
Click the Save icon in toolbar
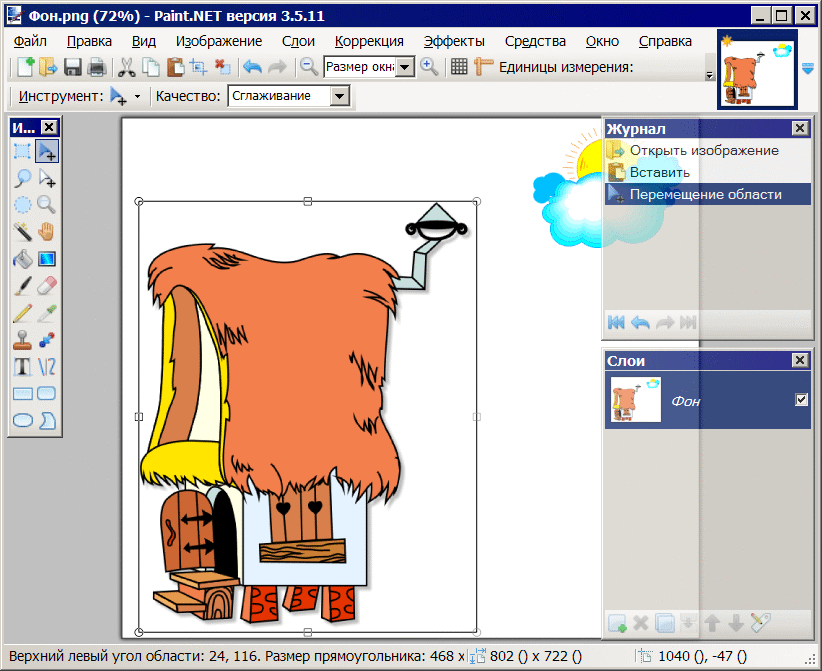tap(73, 67)
